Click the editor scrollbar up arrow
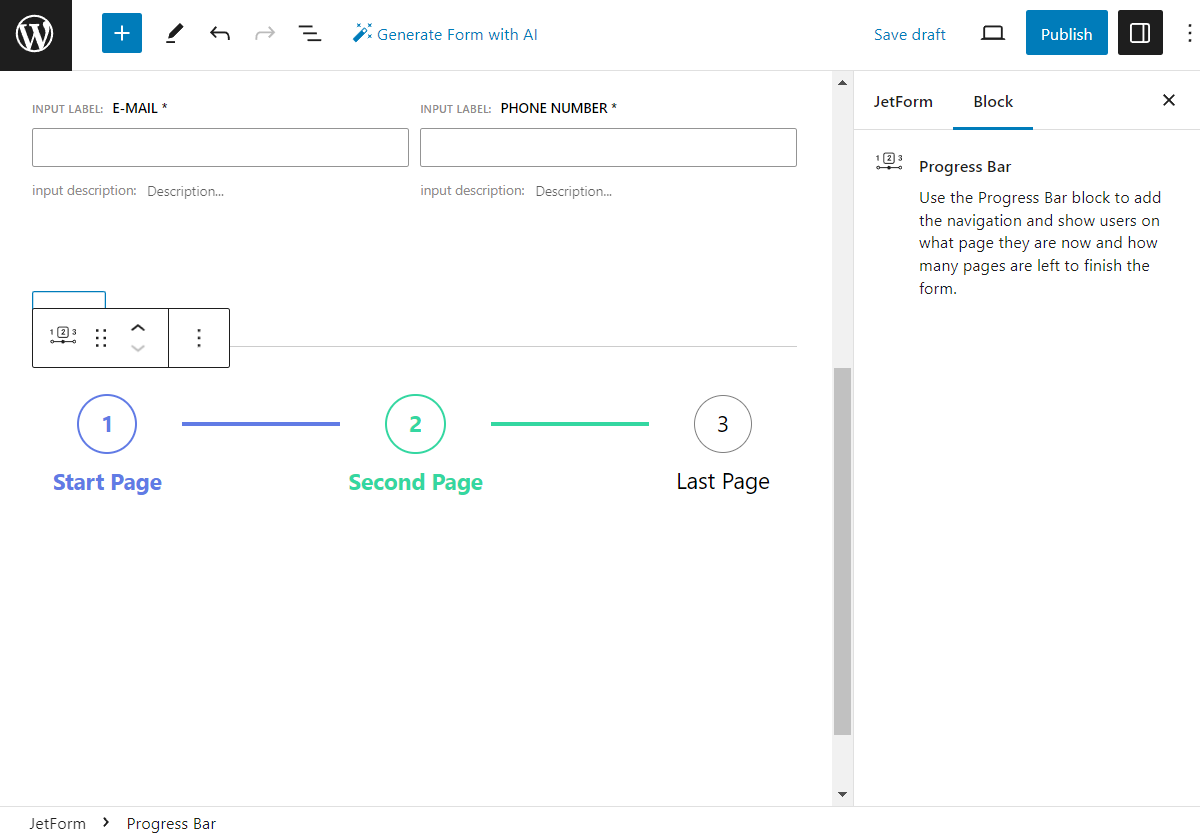 pyautogui.click(x=842, y=82)
